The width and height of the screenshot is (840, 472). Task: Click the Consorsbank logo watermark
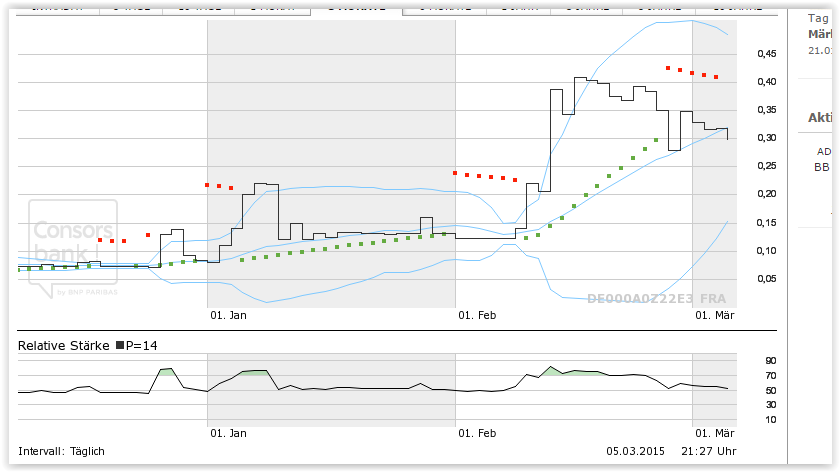point(72,247)
